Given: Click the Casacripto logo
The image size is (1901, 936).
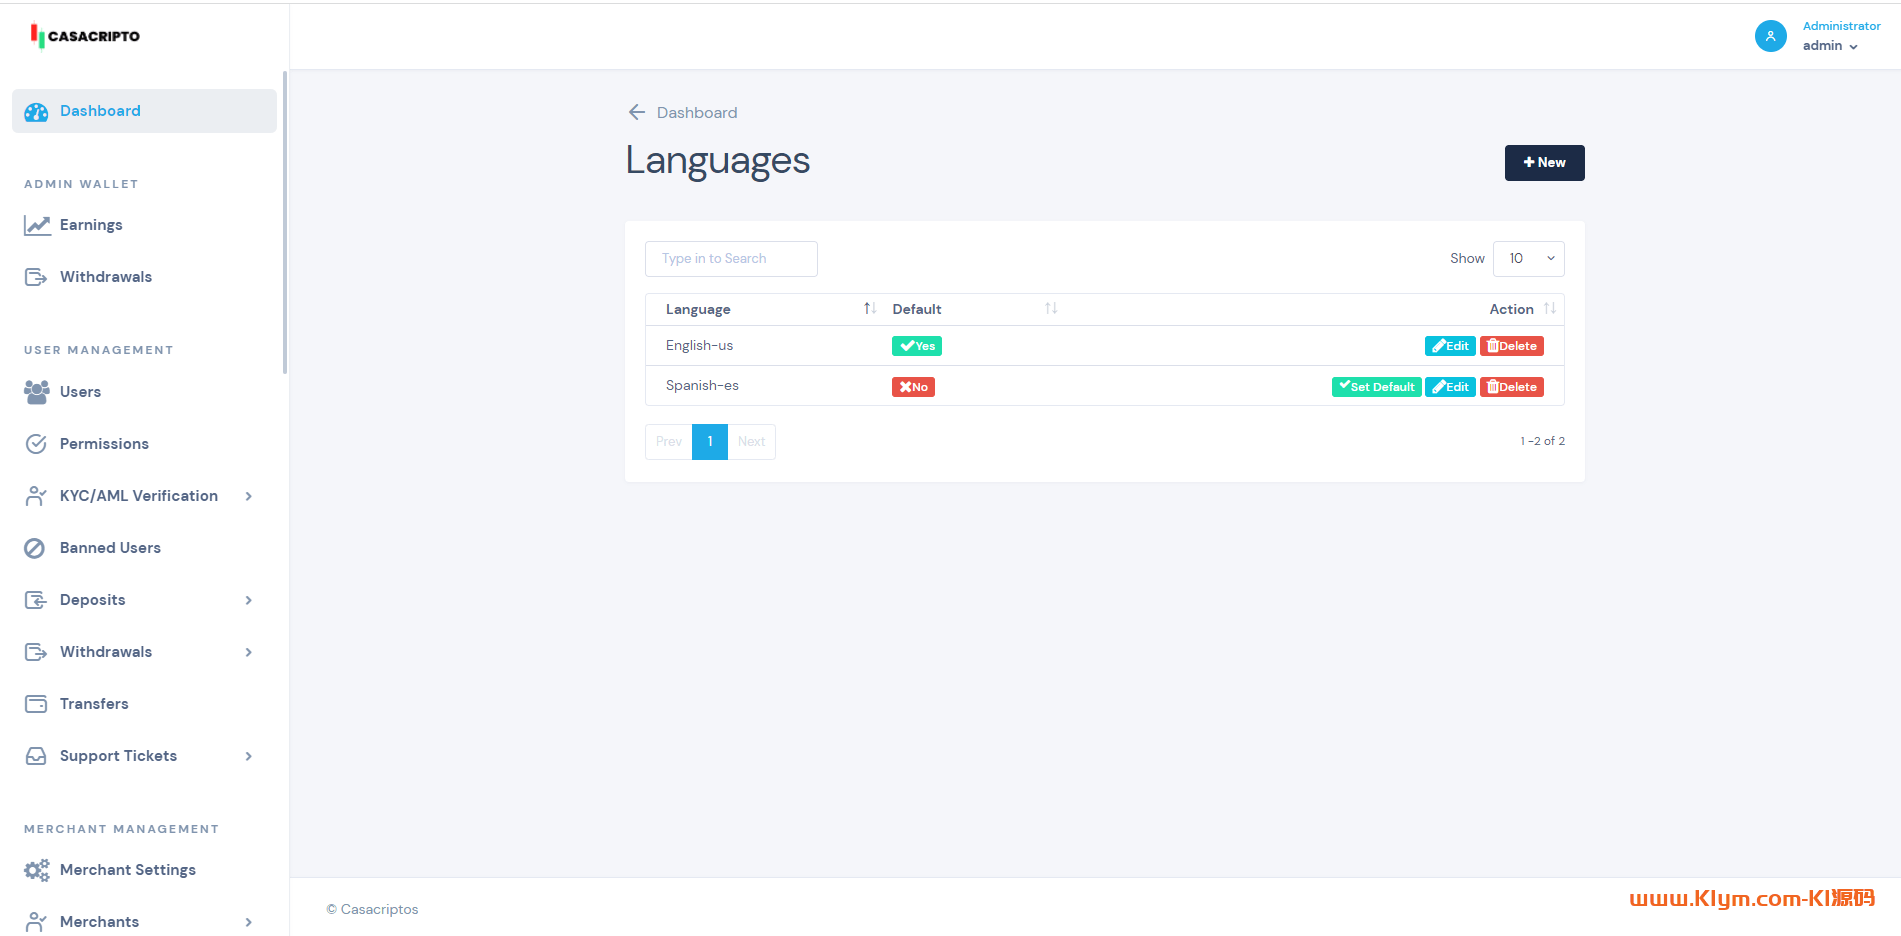Looking at the screenshot, I should click(x=85, y=36).
